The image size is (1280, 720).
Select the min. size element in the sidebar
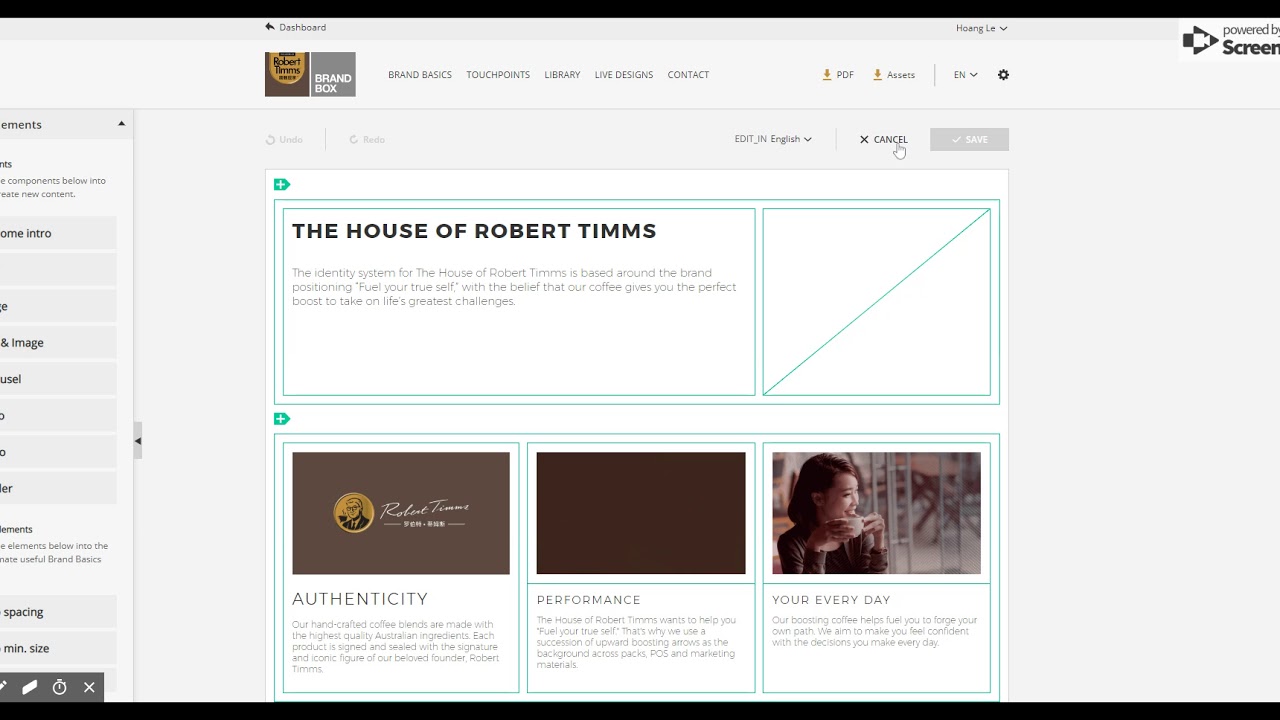[x=58, y=648]
